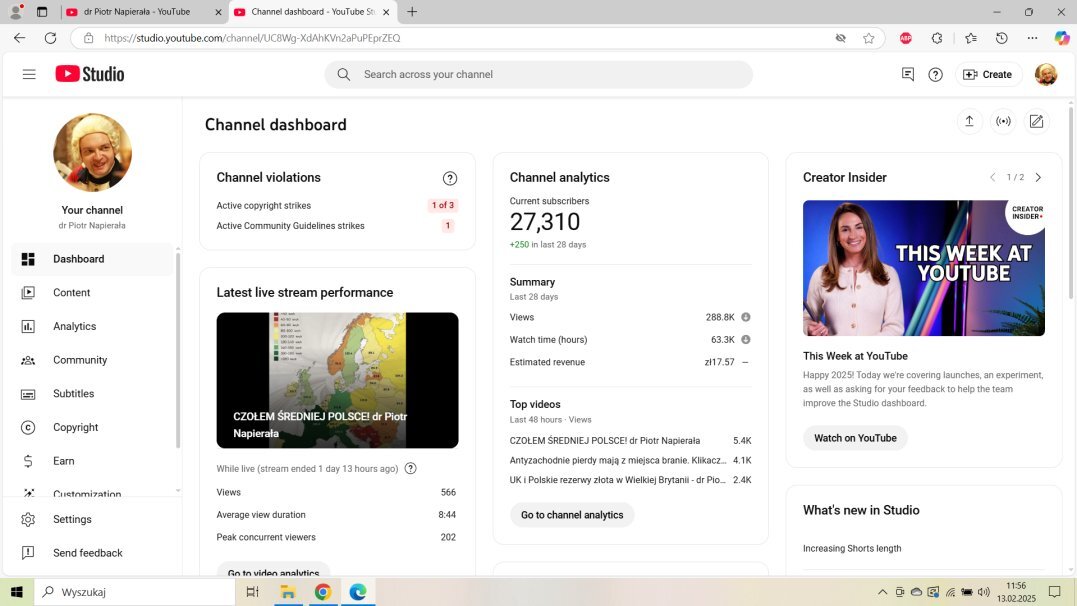
Task: Open the Earn sidebar section
Action: pos(63,461)
